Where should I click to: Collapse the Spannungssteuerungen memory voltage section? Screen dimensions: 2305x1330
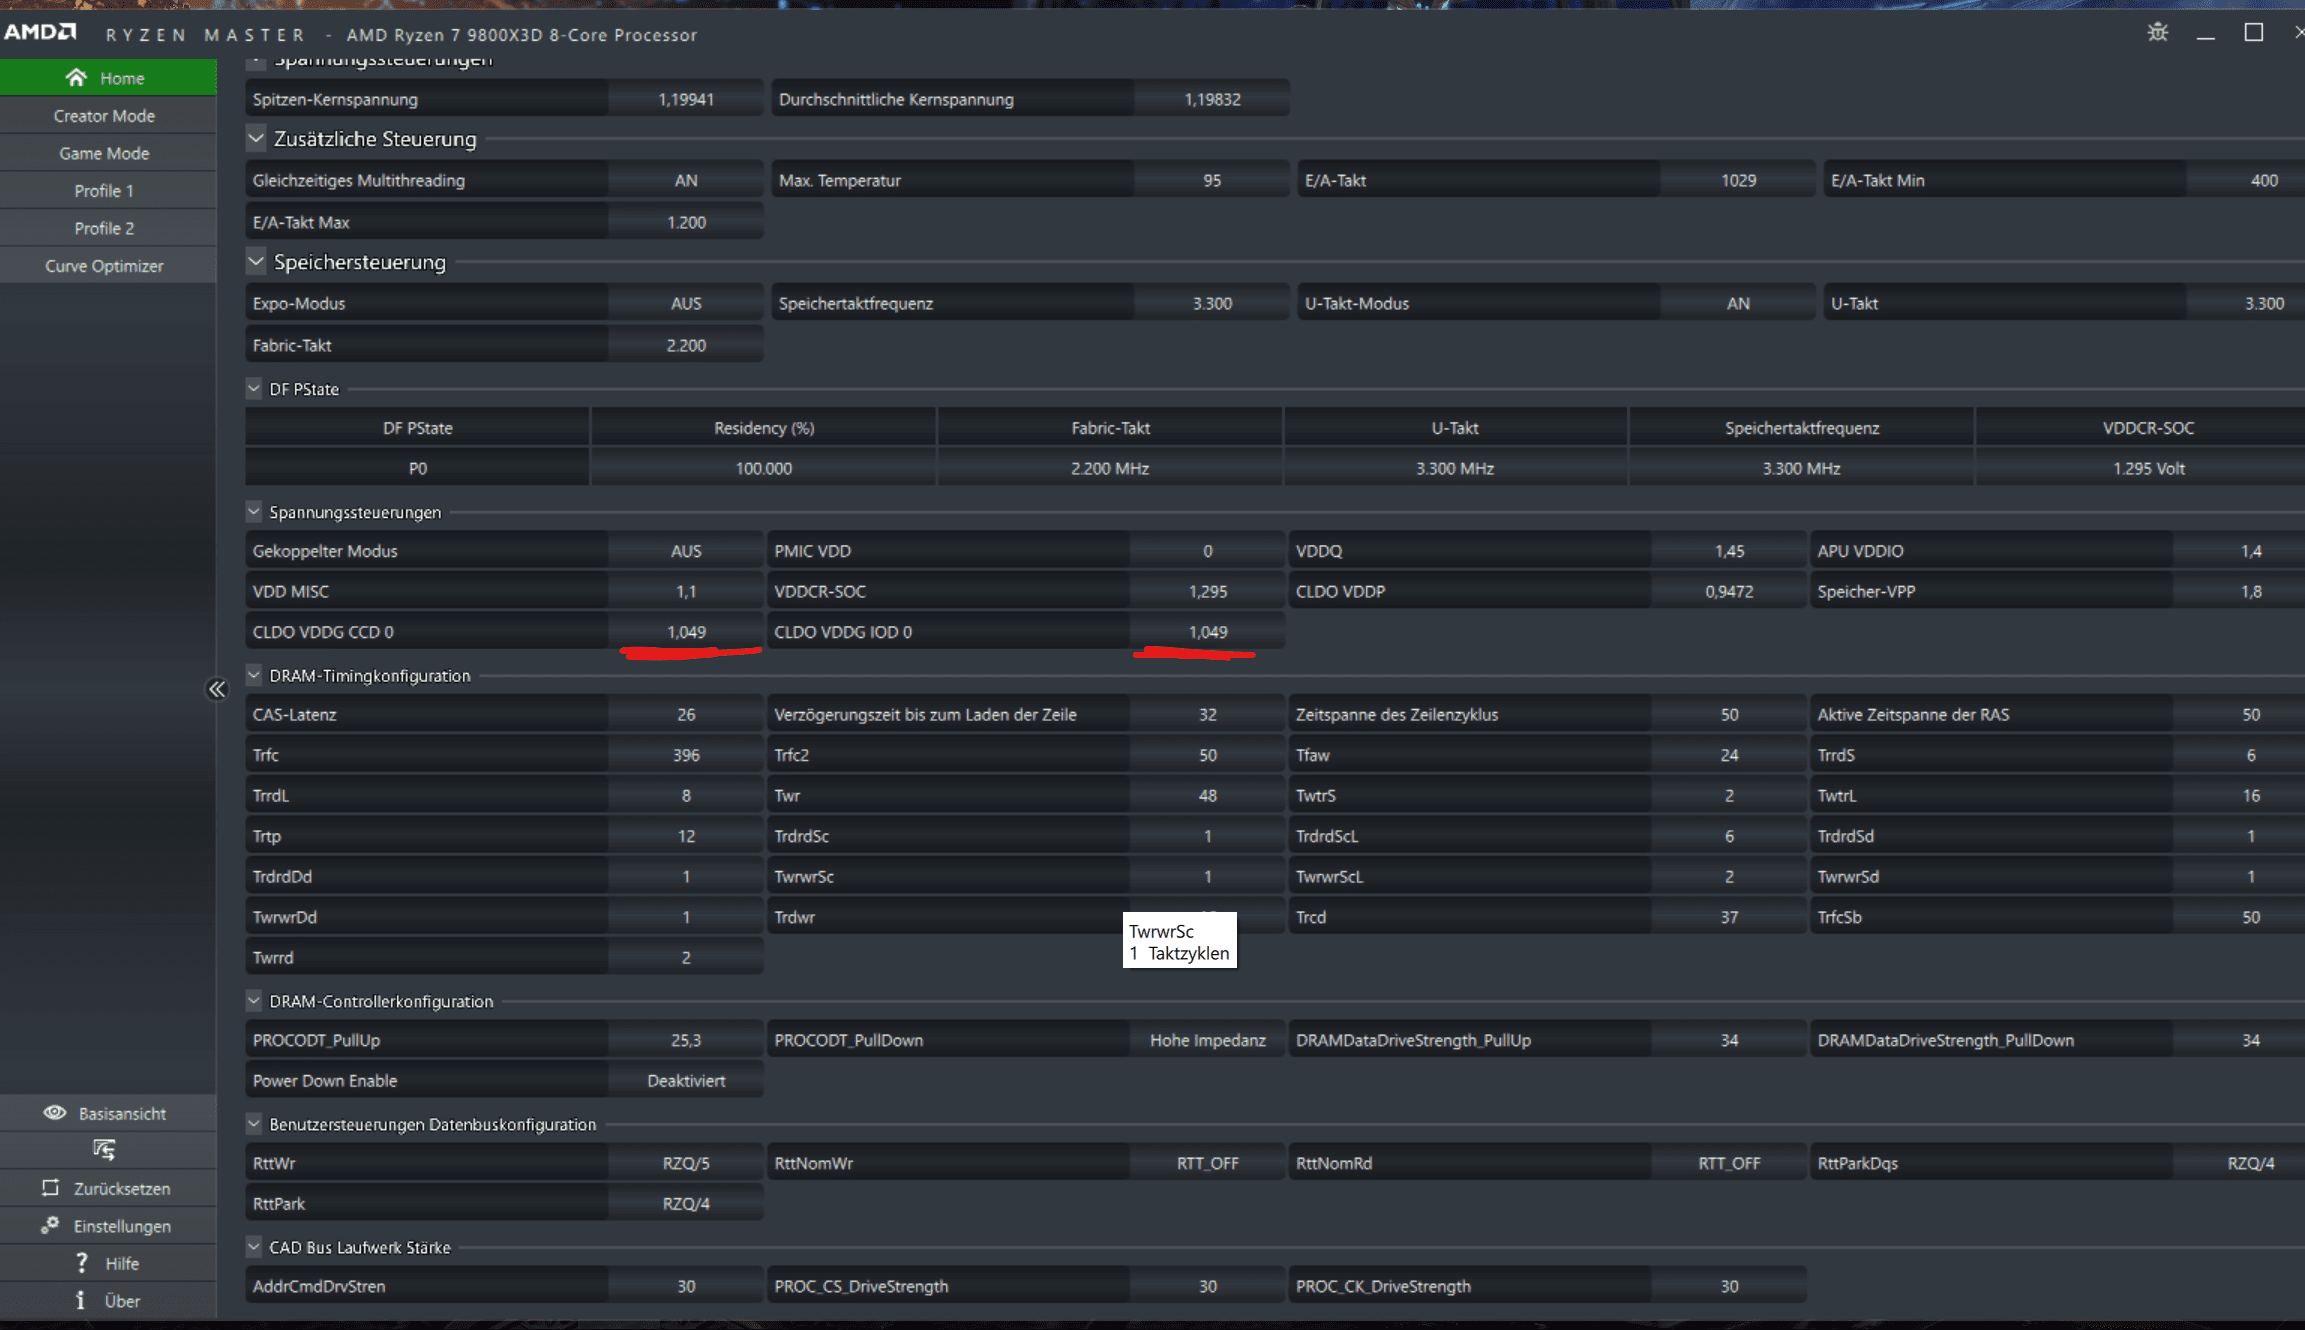point(254,511)
